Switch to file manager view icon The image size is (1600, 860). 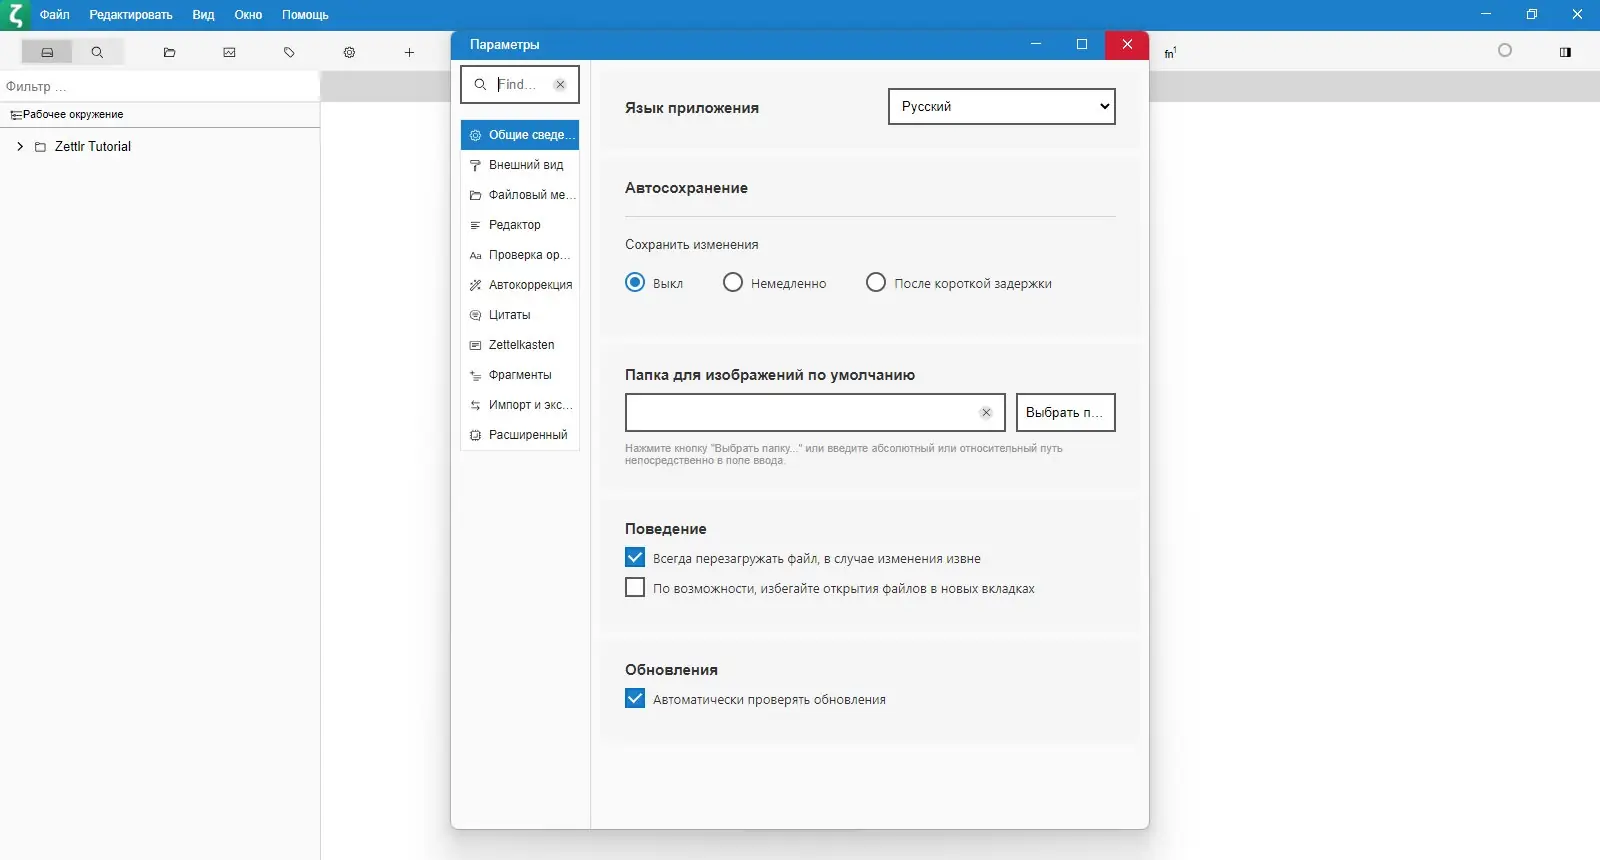click(x=47, y=52)
